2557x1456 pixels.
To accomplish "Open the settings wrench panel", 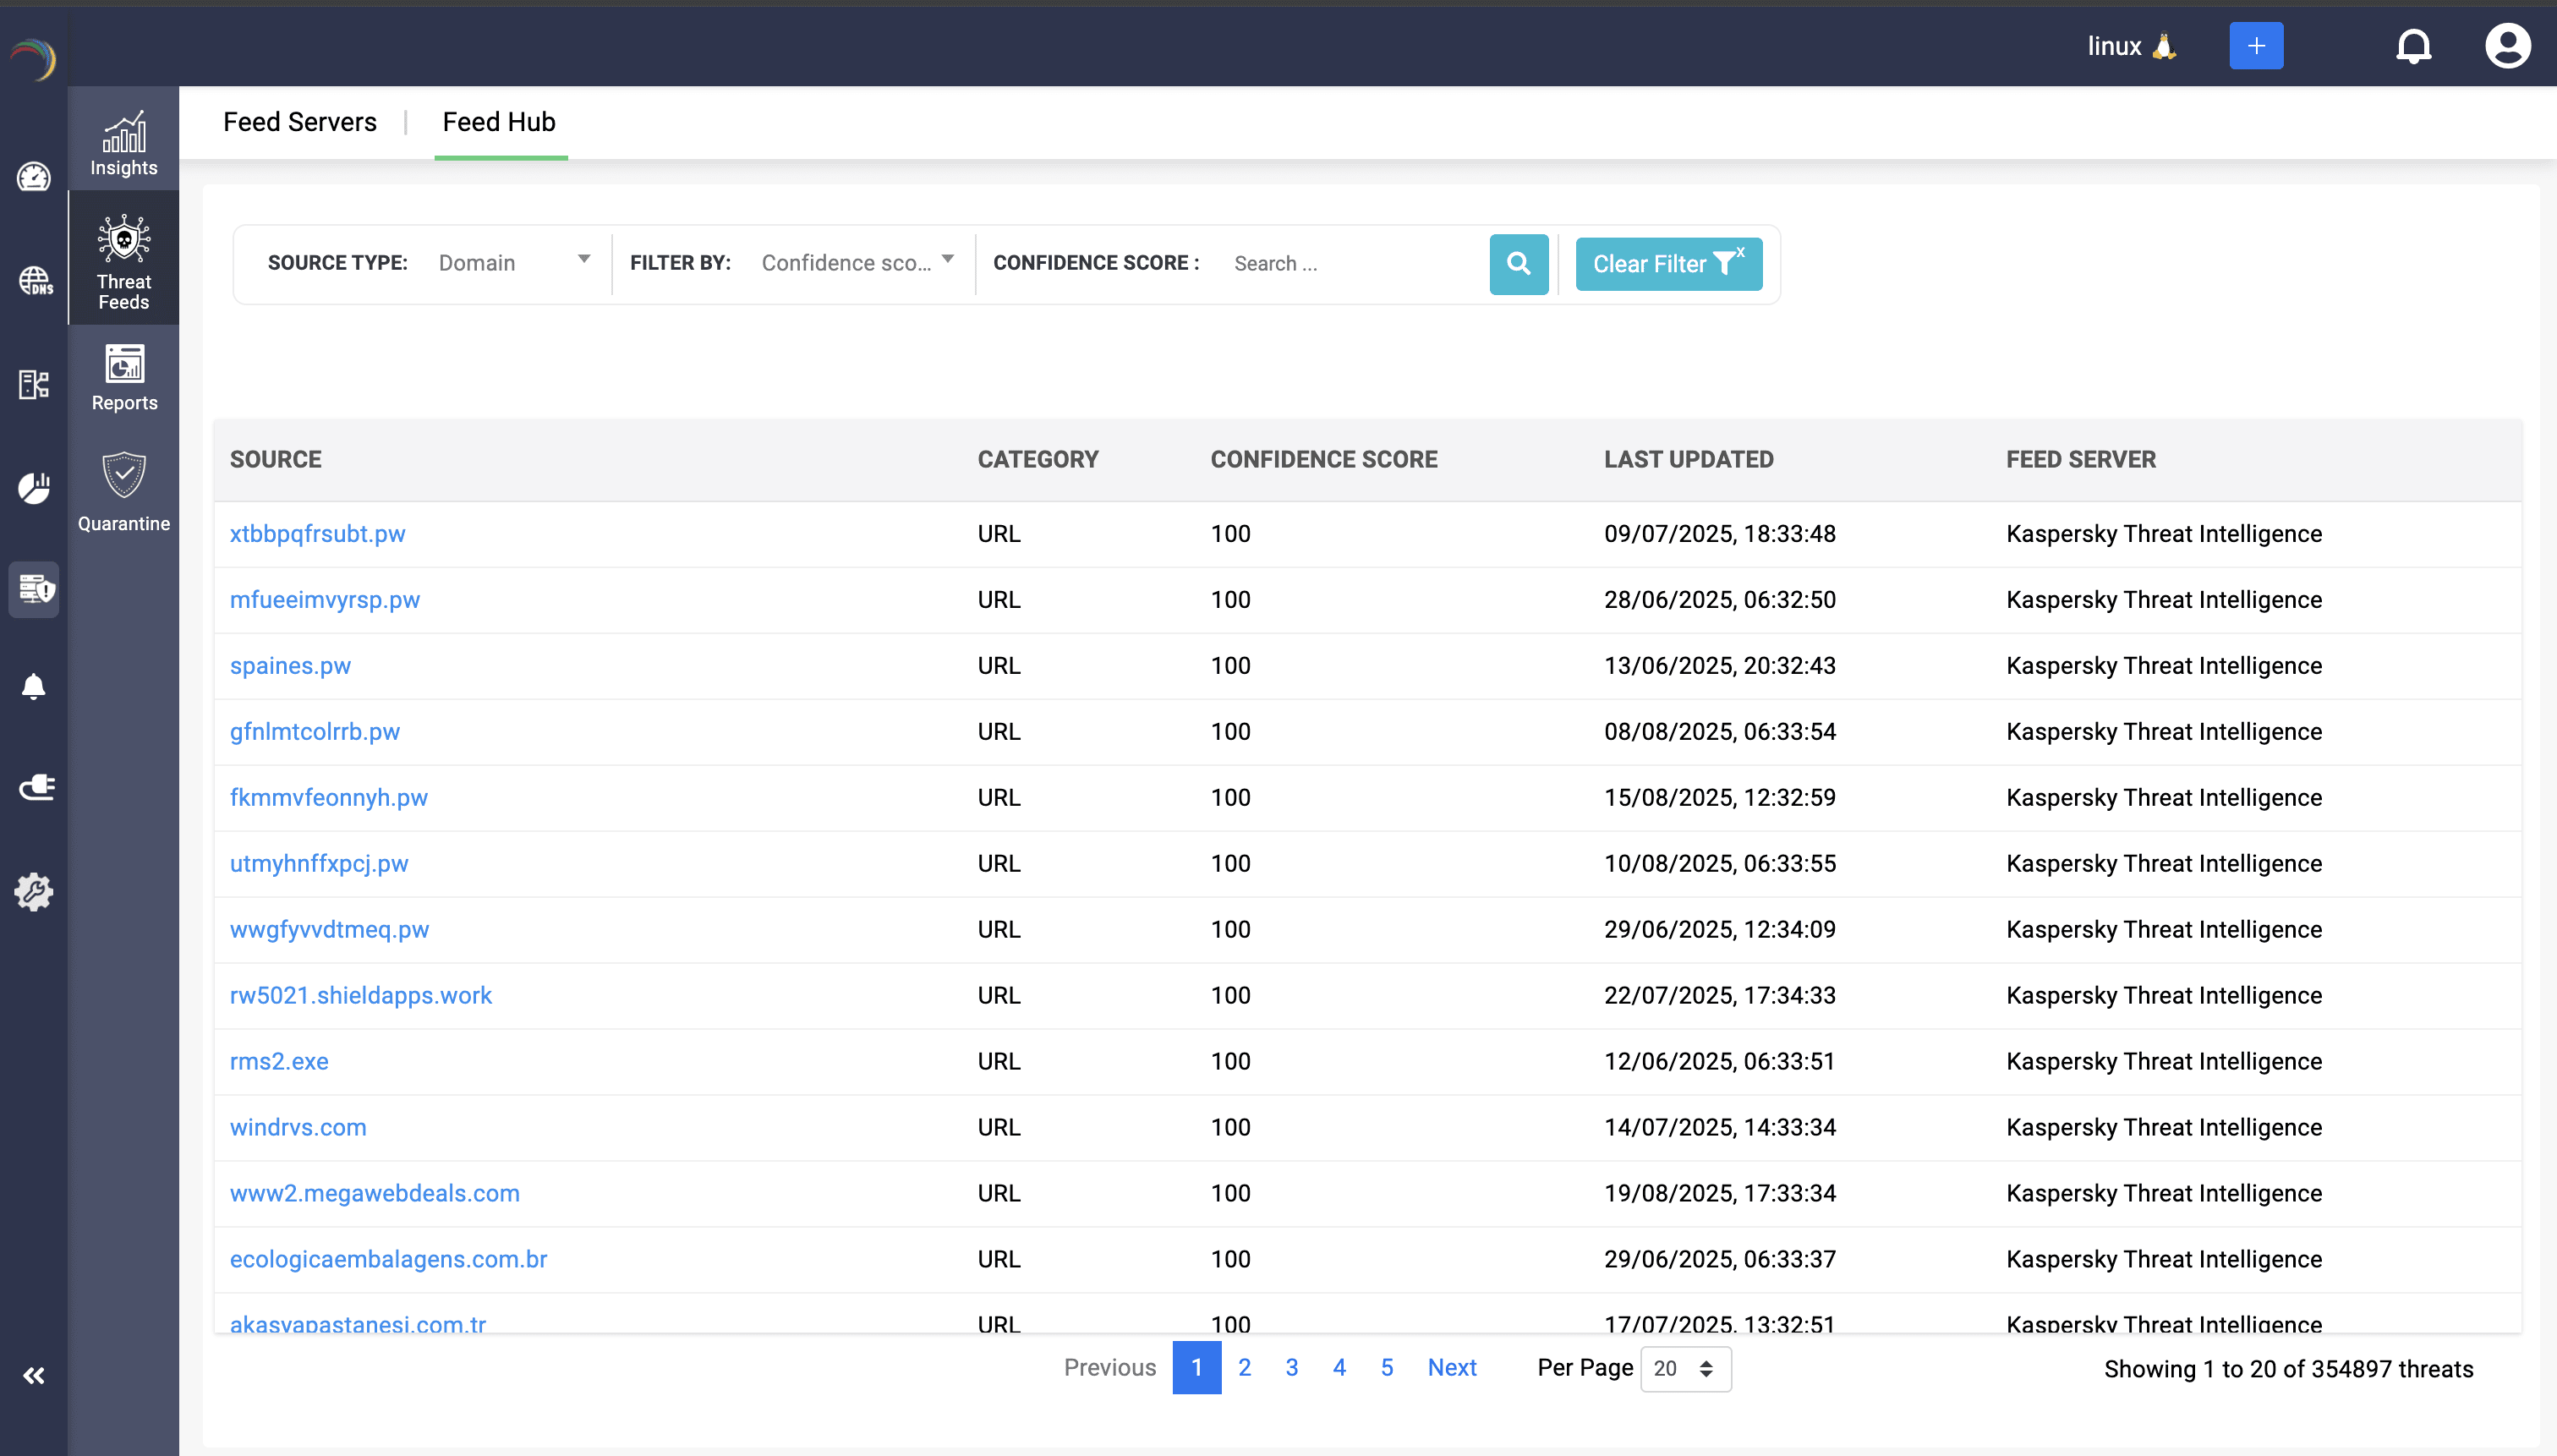I will pos(34,892).
